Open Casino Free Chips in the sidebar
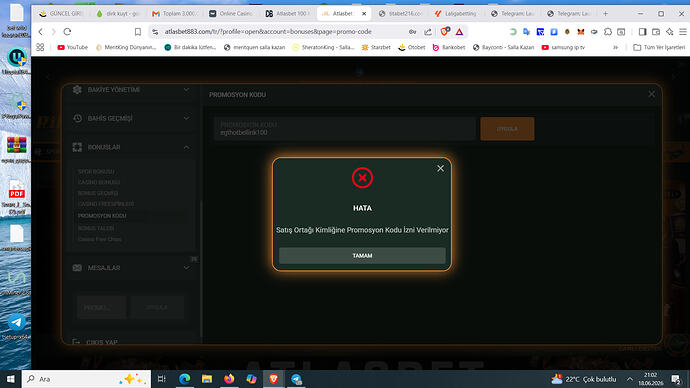The height and width of the screenshot is (388, 690). click(99, 239)
